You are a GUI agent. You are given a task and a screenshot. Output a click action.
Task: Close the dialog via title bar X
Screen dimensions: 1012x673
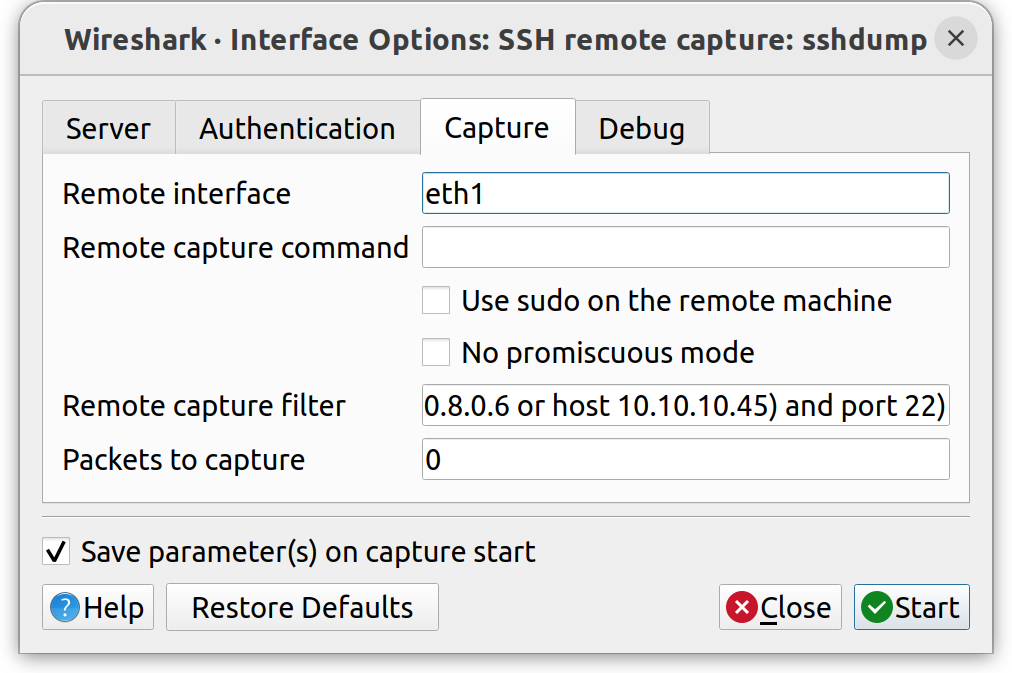coord(956,39)
